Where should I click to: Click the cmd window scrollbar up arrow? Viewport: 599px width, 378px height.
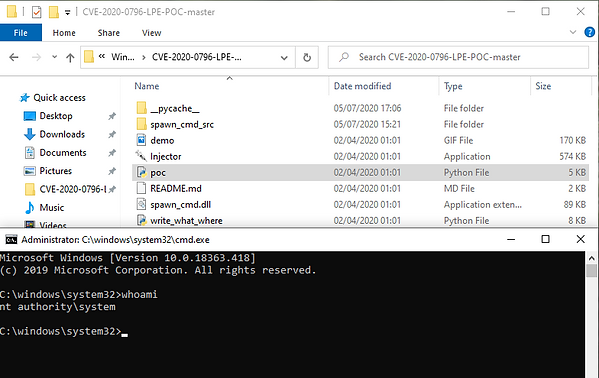[592, 258]
